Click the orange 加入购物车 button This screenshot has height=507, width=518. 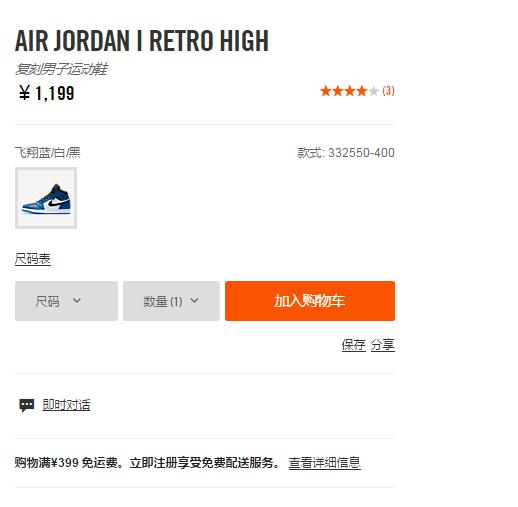[310, 301]
